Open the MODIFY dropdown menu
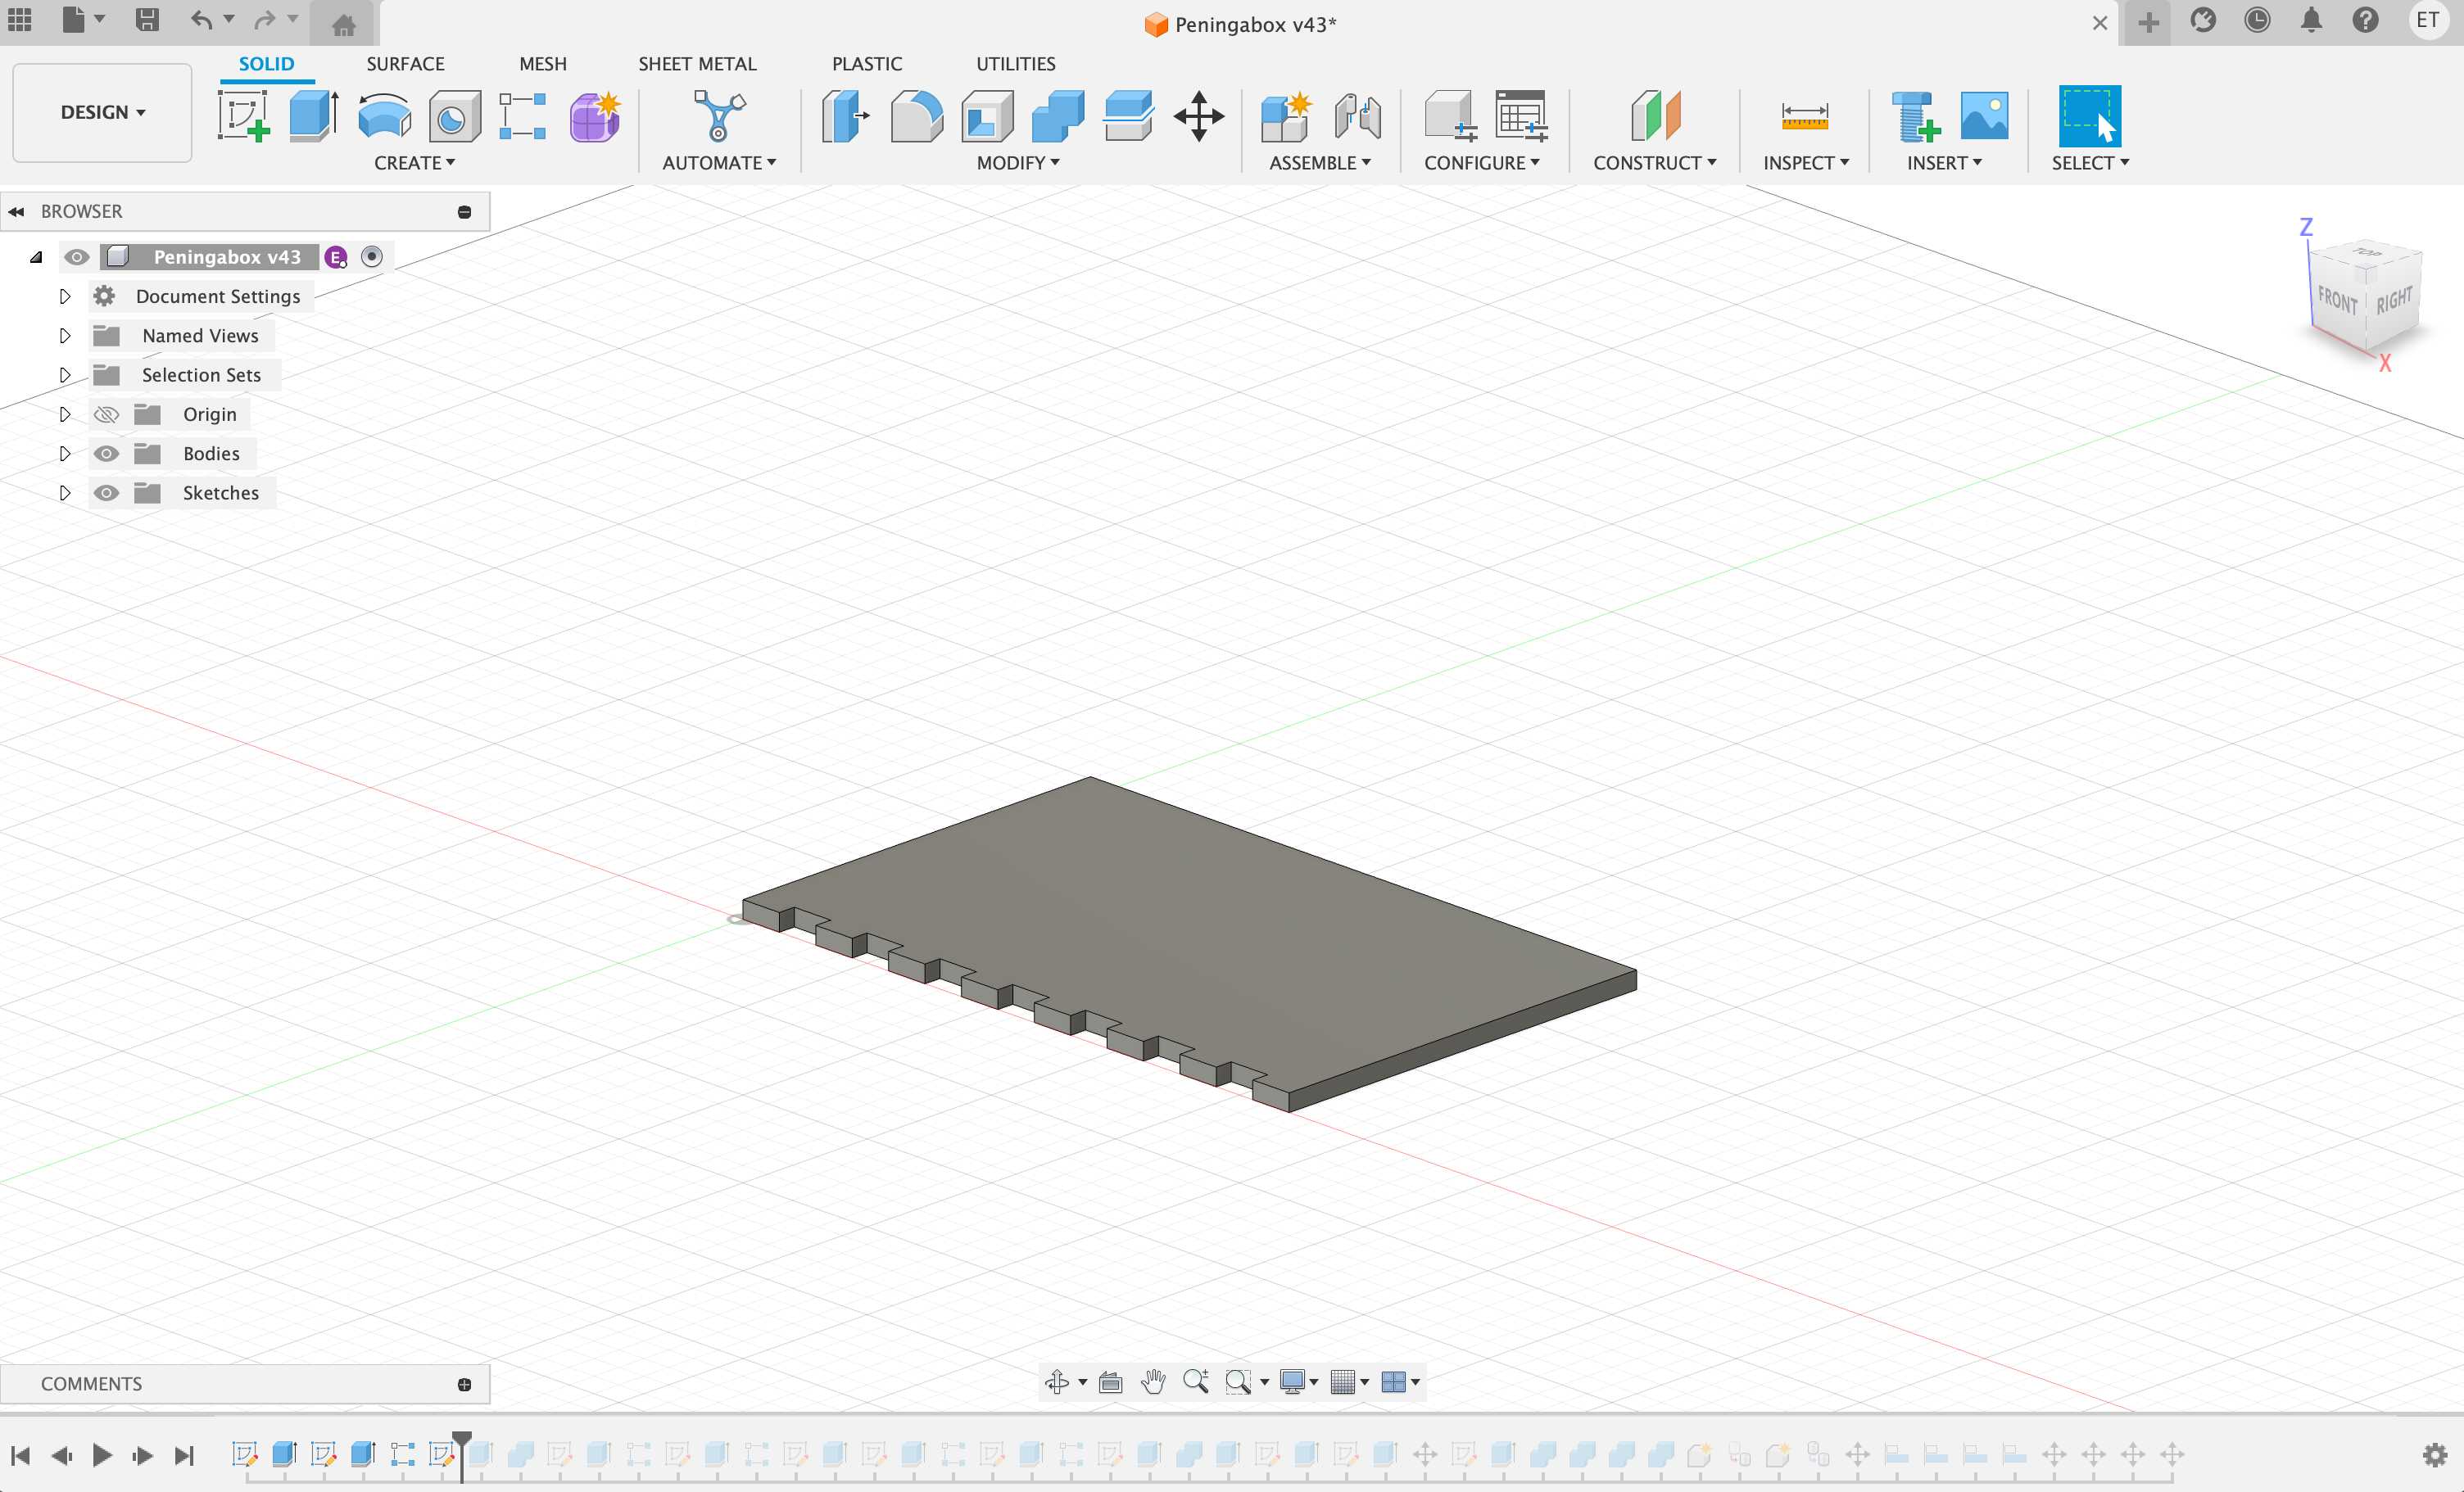 (x=1018, y=162)
